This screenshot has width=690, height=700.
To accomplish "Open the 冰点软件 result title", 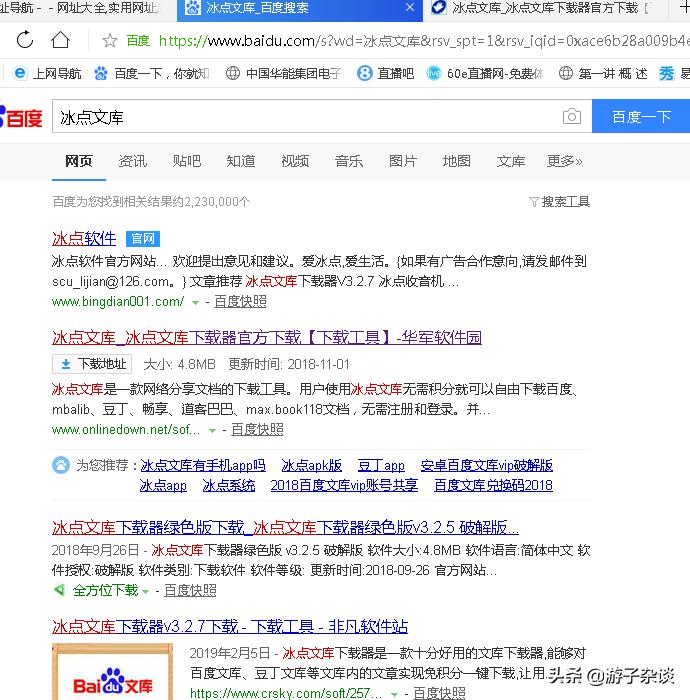I will 84,239.
